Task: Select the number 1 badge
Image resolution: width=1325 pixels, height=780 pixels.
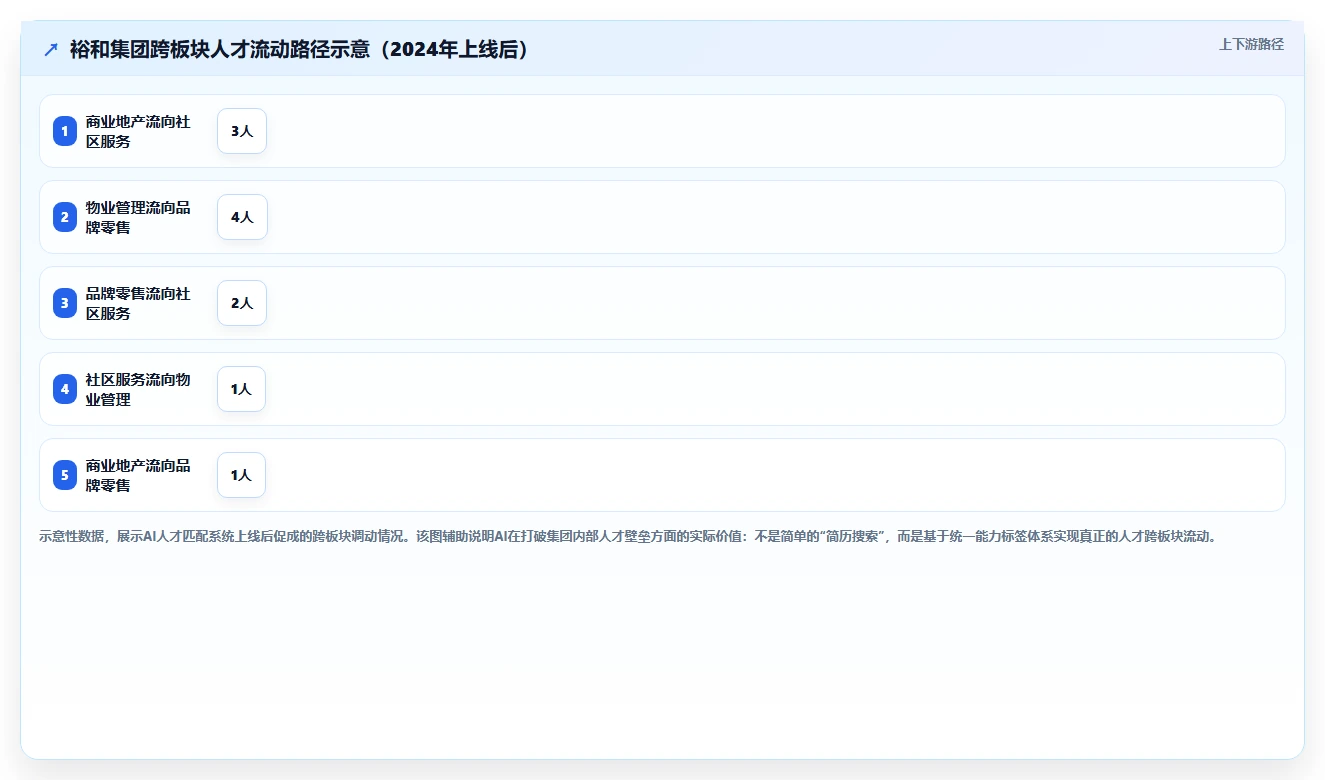Action: pos(65,131)
